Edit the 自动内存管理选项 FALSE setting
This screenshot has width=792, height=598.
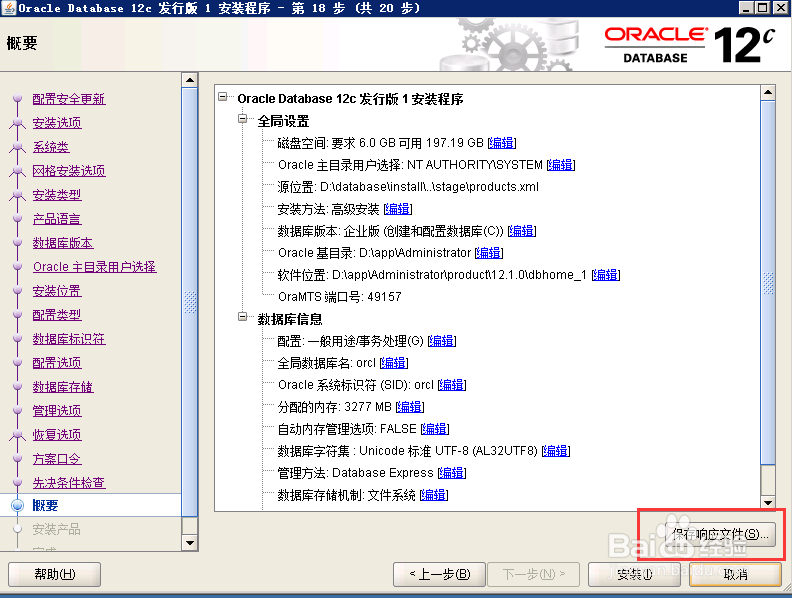[434, 429]
